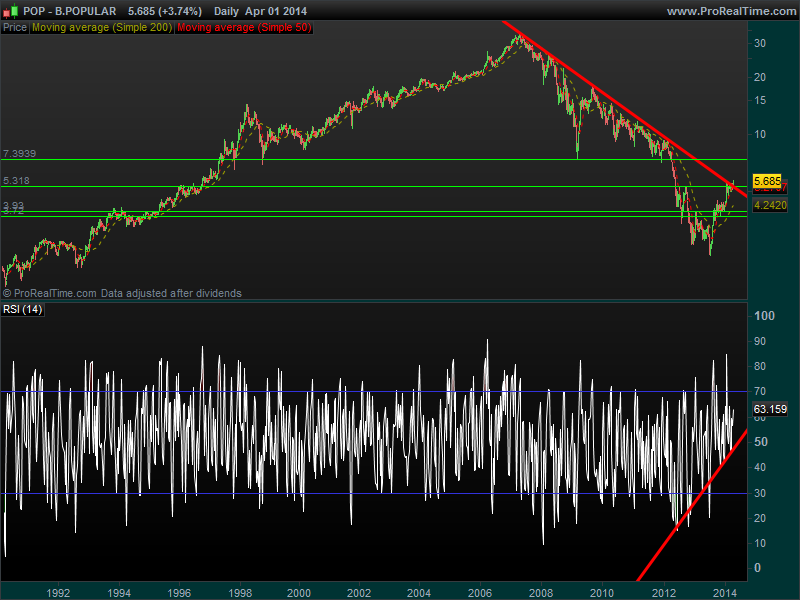Viewport: 800px width, 600px height.
Task: Click the 3.93 horizontal level label
Action: pos(13,205)
